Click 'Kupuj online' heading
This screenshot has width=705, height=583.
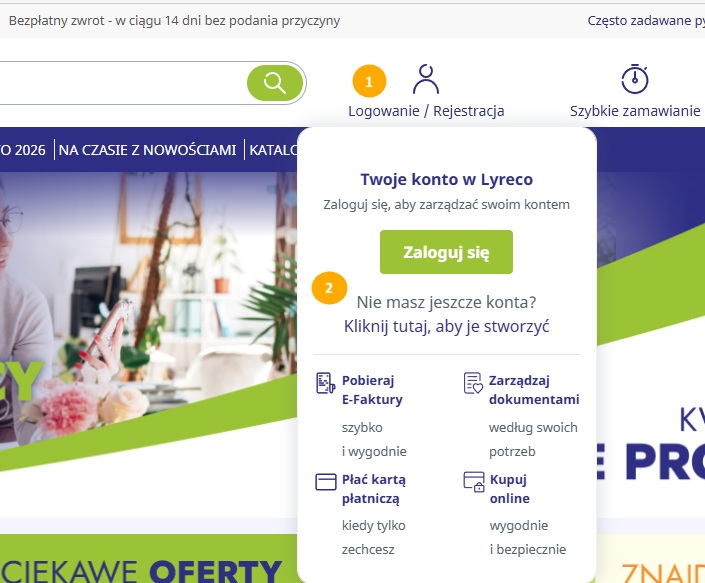(509, 489)
